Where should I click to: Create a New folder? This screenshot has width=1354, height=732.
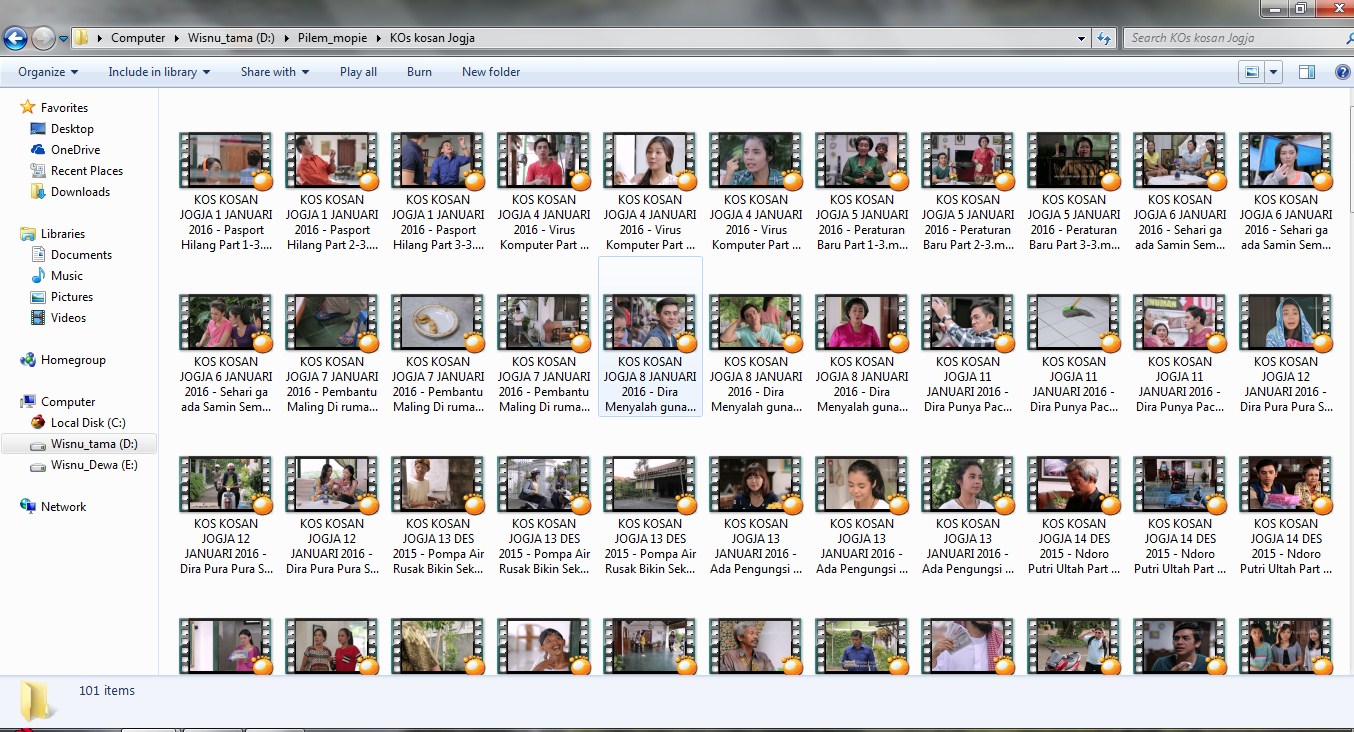pyautogui.click(x=490, y=72)
